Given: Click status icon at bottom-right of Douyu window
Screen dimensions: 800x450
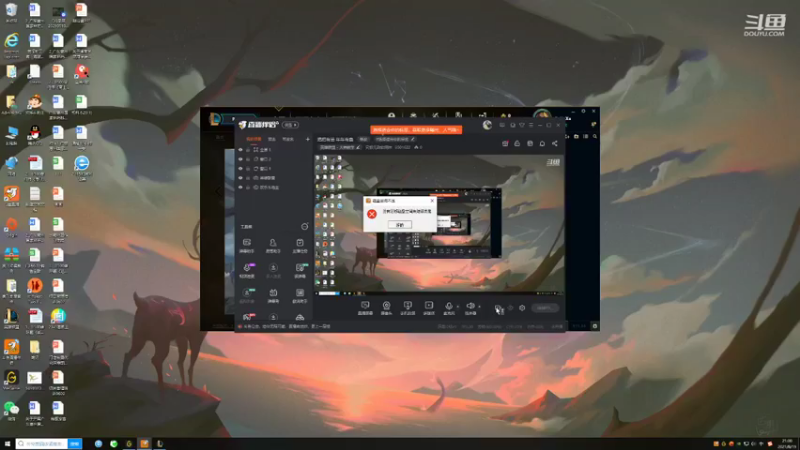Looking at the screenshot, I should click(595, 326).
